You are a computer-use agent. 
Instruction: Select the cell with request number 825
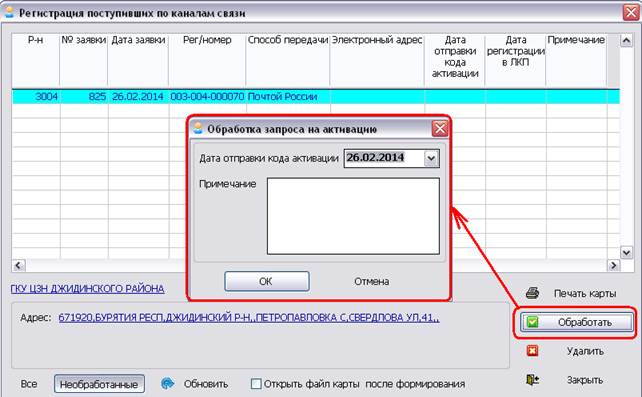pyautogui.click(x=84, y=97)
